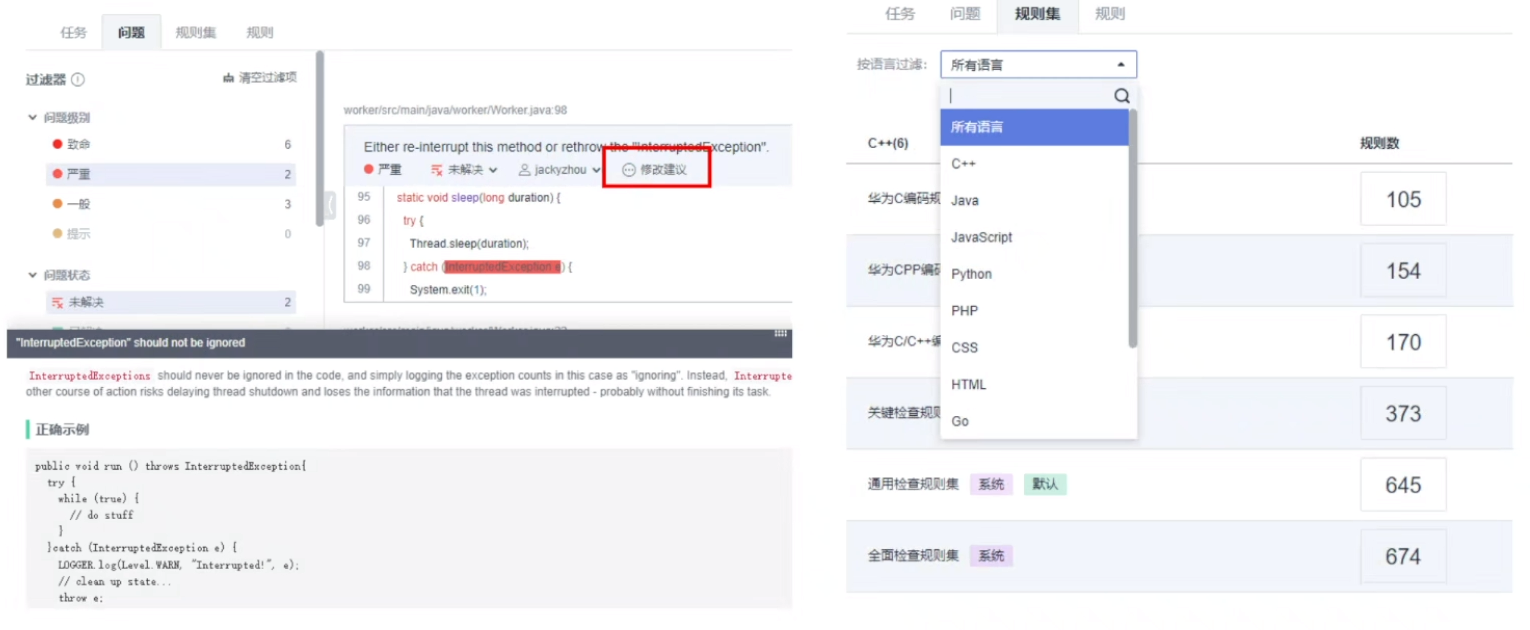Click the magnifier search icon in the dropdown
This screenshot has width=1530, height=630.
[1122, 96]
